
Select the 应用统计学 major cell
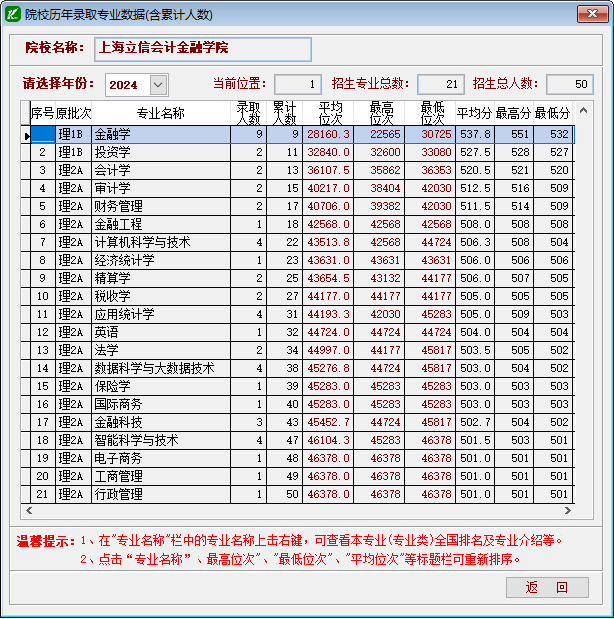[x=161, y=315]
